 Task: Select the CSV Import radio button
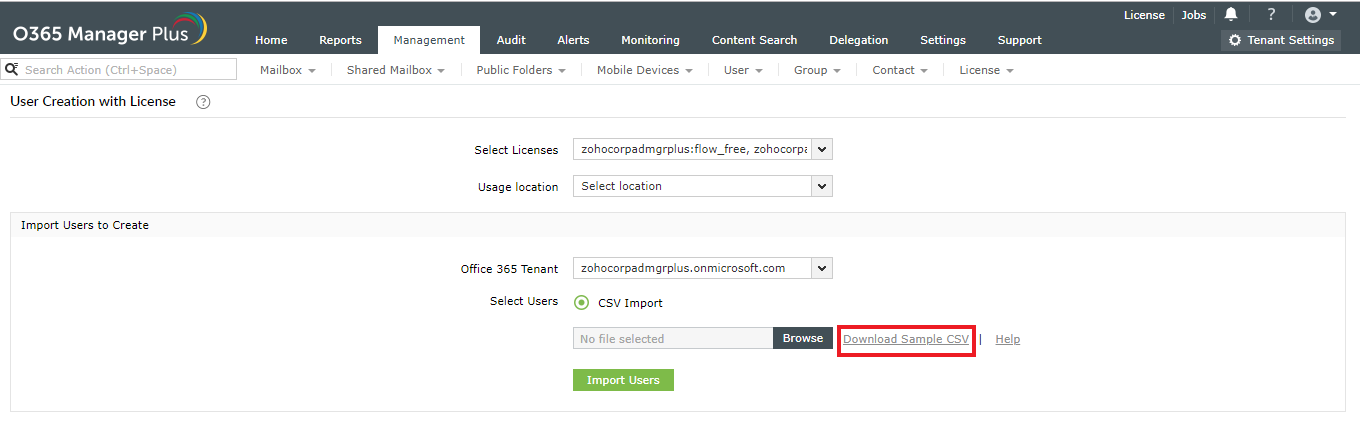pos(581,303)
